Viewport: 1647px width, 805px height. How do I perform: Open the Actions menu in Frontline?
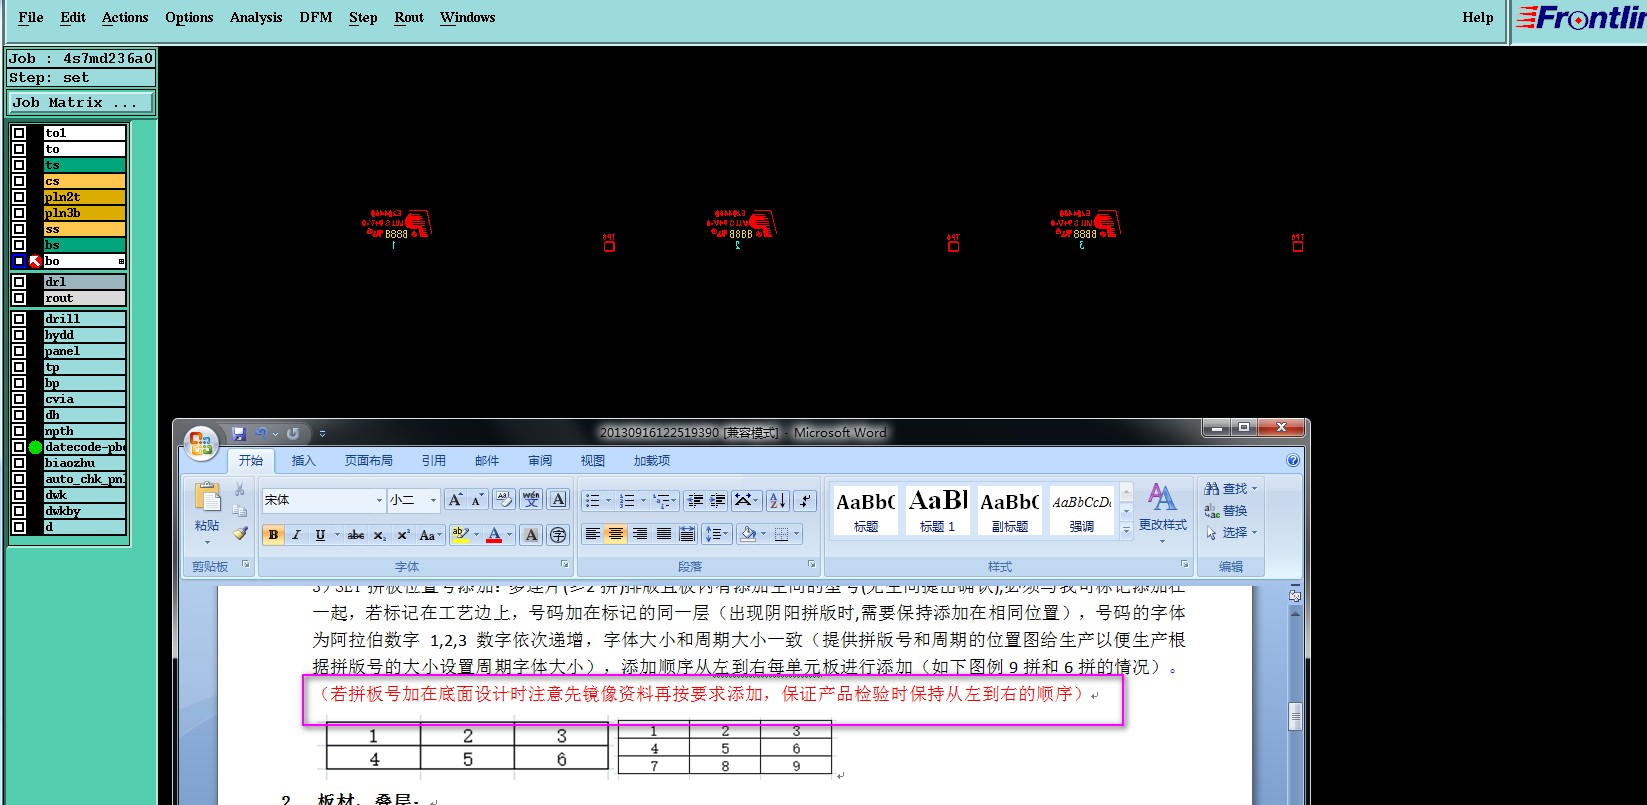(124, 17)
